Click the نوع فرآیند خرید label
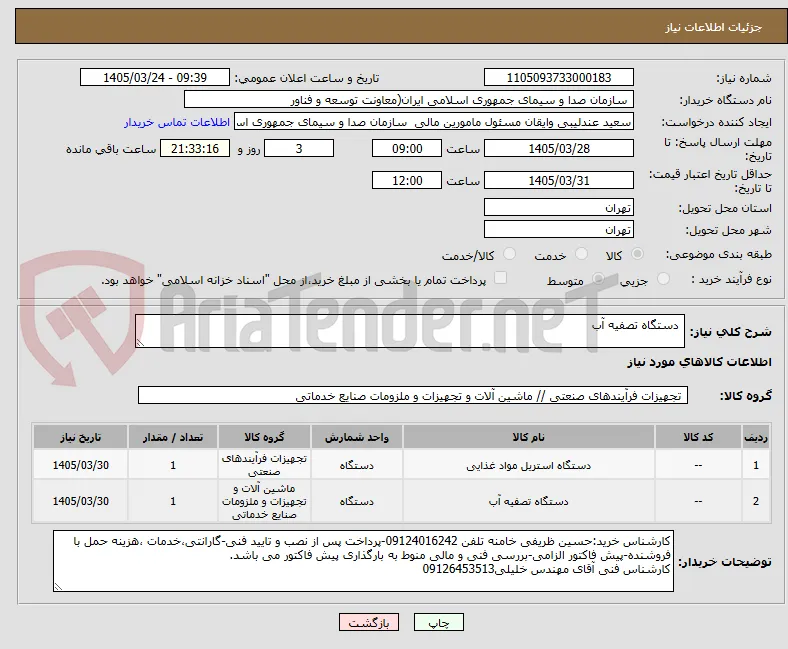This screenshot has width=788, height=649. click(x=731, y=279)
